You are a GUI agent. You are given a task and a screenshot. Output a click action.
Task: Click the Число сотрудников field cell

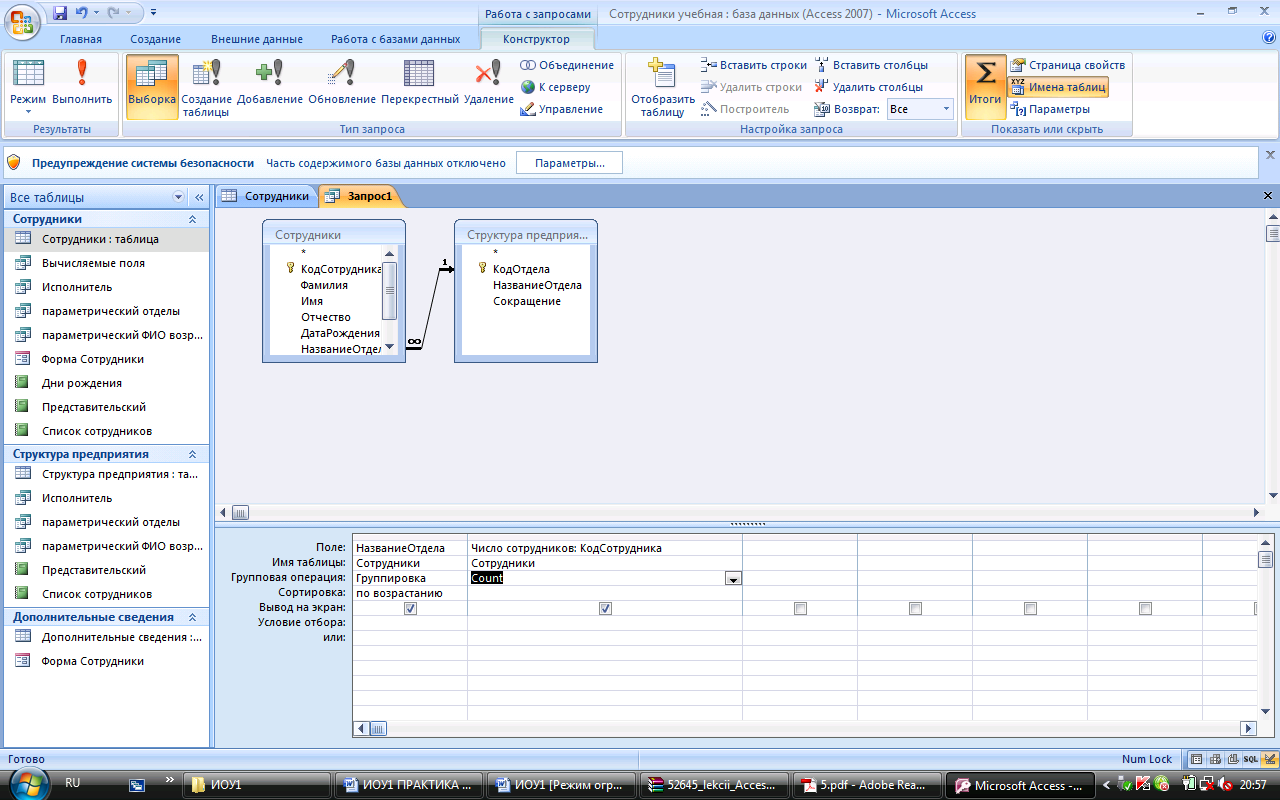tap(605, 548)
